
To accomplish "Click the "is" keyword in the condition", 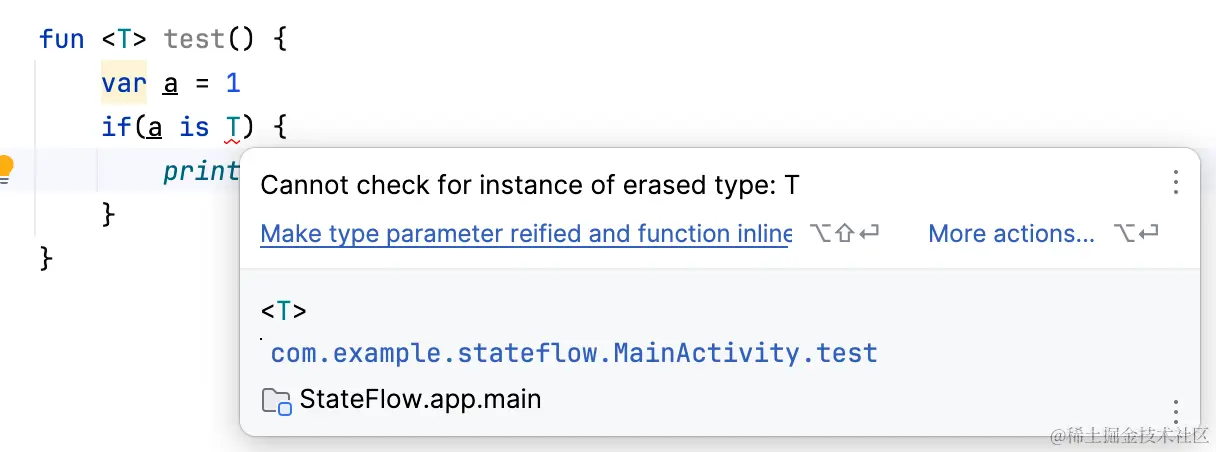I will [194, 127].
